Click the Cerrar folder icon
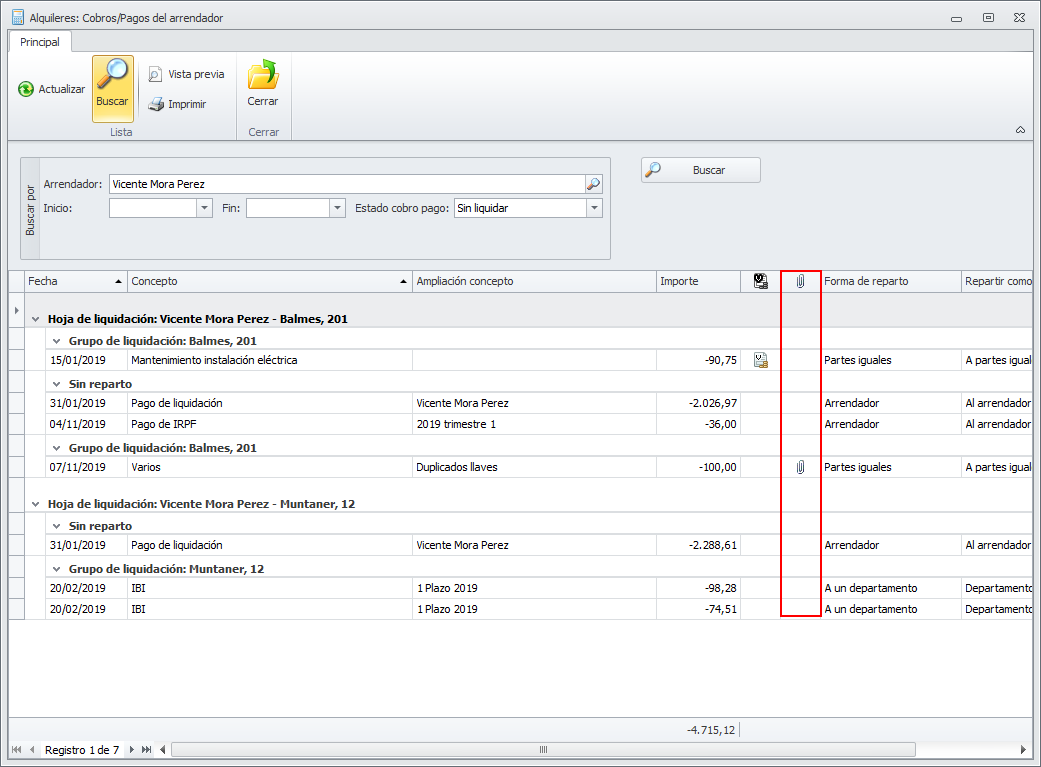The height and width of the screenshot is (767, 1041). 263,77
